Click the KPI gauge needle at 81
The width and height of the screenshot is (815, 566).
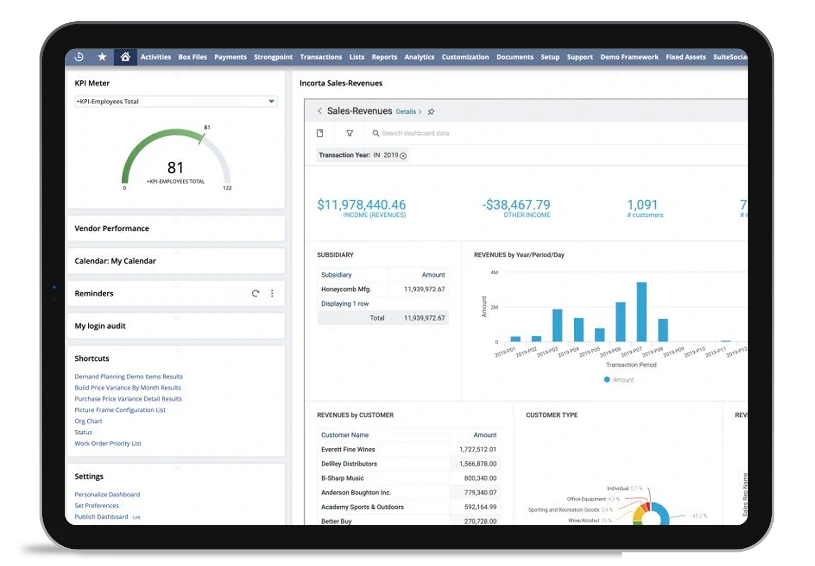click(x=202, y=138)
